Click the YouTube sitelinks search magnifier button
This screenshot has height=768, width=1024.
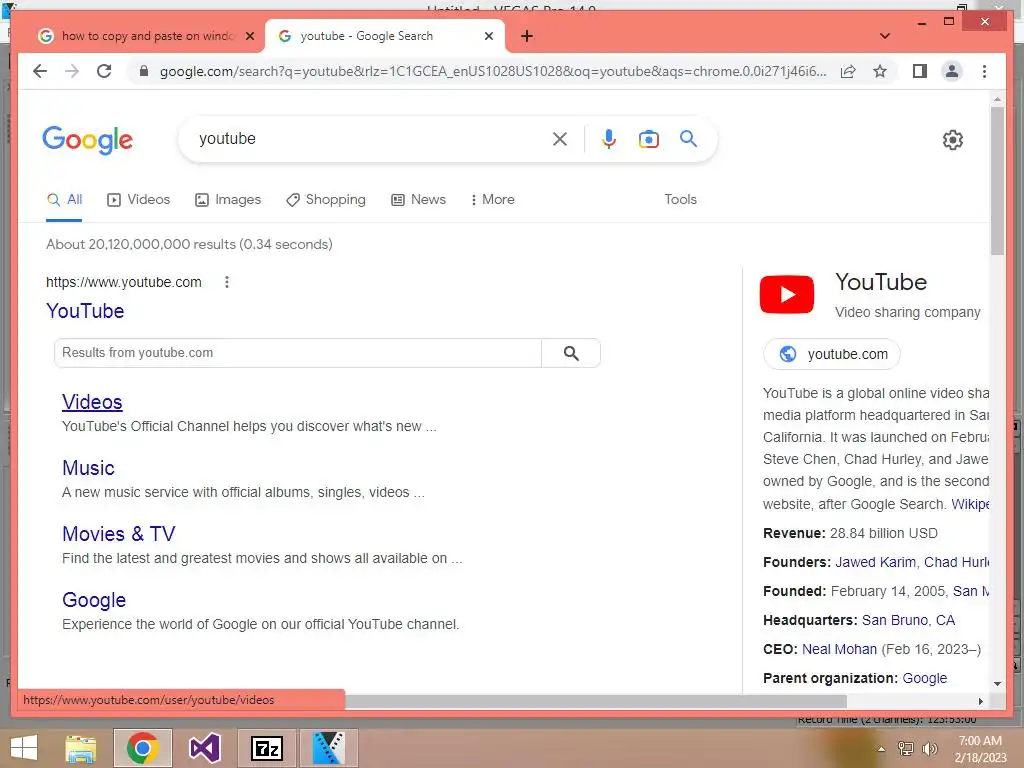coord(571,353)
